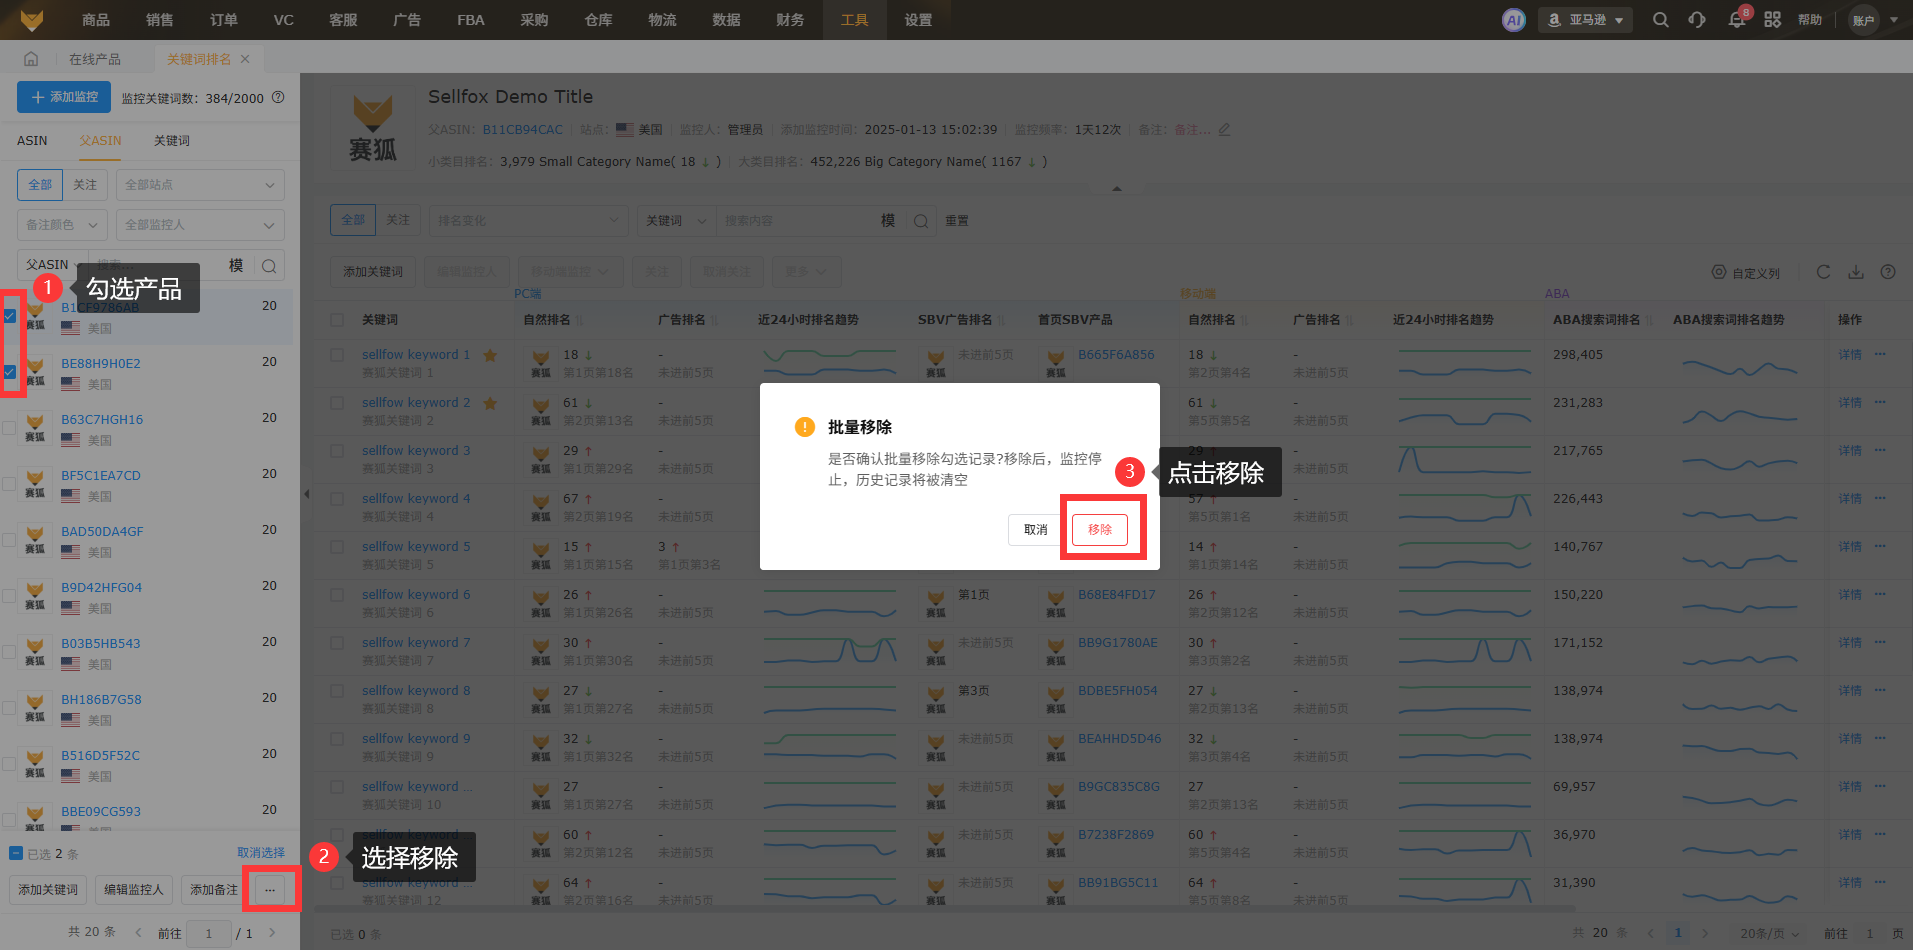Screen dimensions: 1913x950
Task: Close the 关键词排名 tab
Action: [x=245, y=59]
